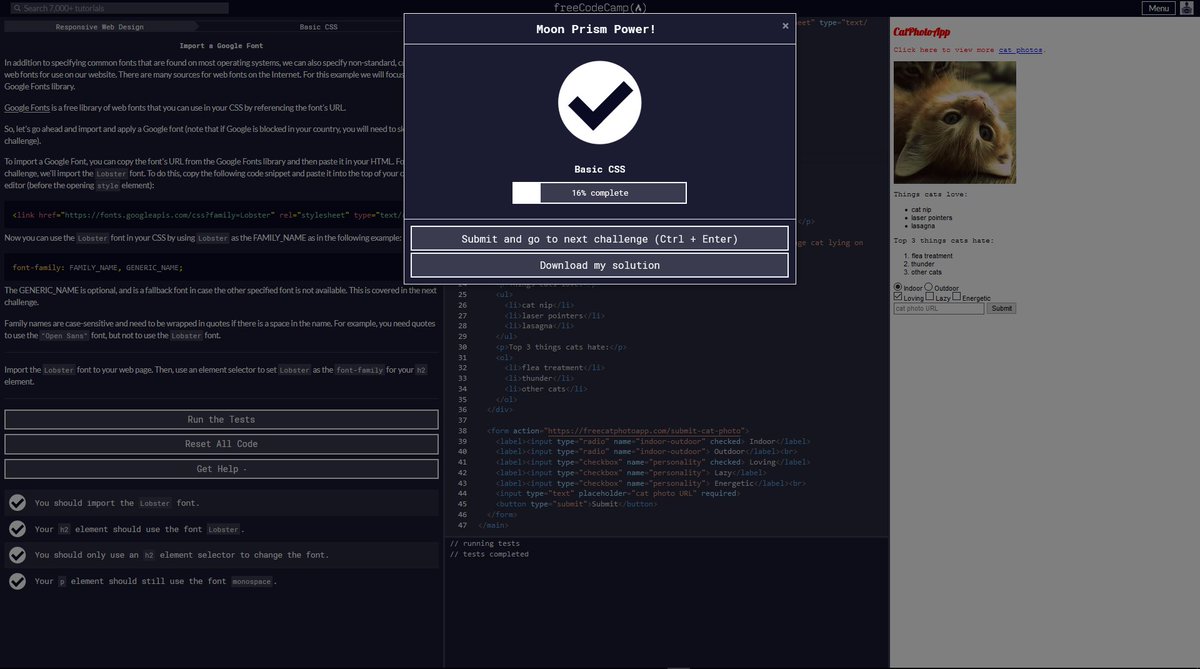Click the kitten photo in preview
1200x669 pixels.
[x=955, y=122]
